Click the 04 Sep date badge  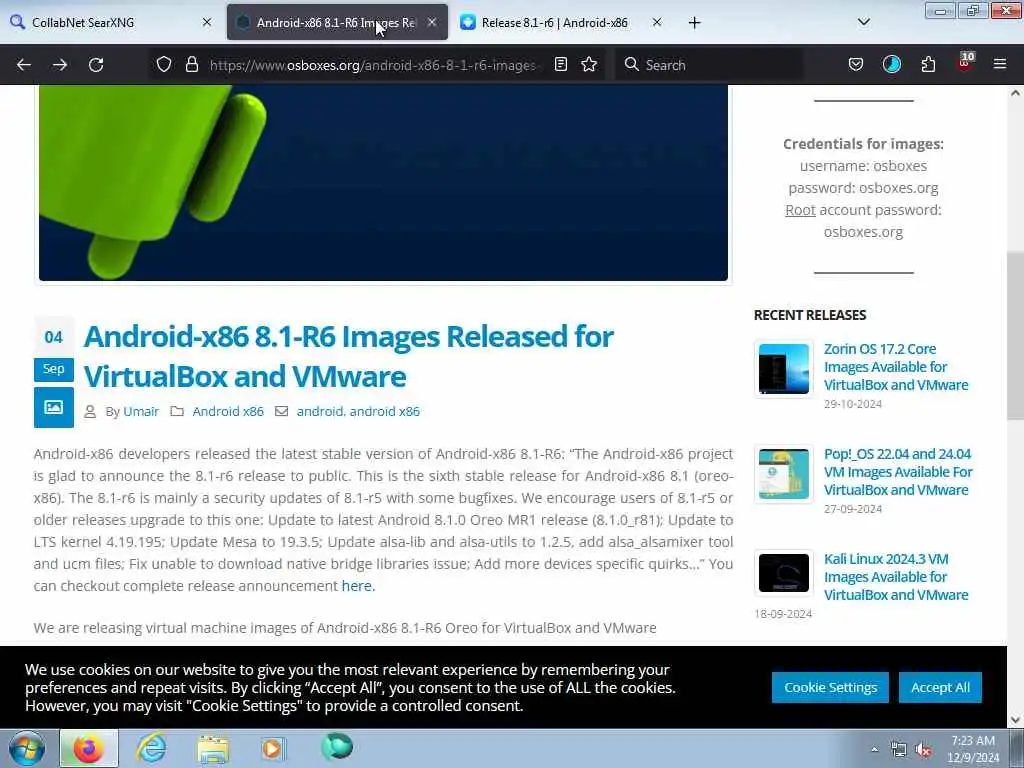[x=54, y=349]
